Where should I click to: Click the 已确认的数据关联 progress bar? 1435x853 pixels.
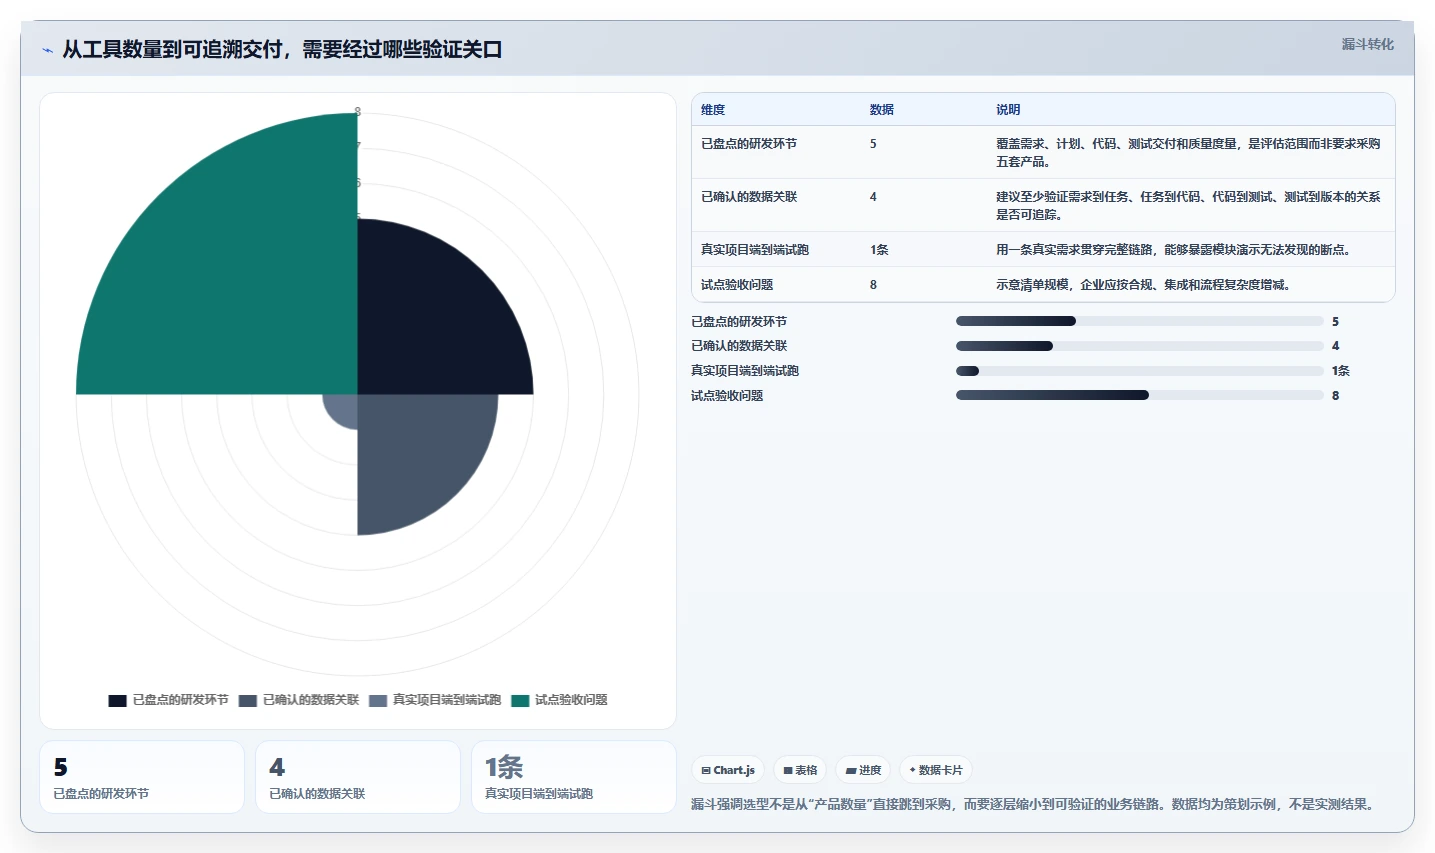point(1140,346)
